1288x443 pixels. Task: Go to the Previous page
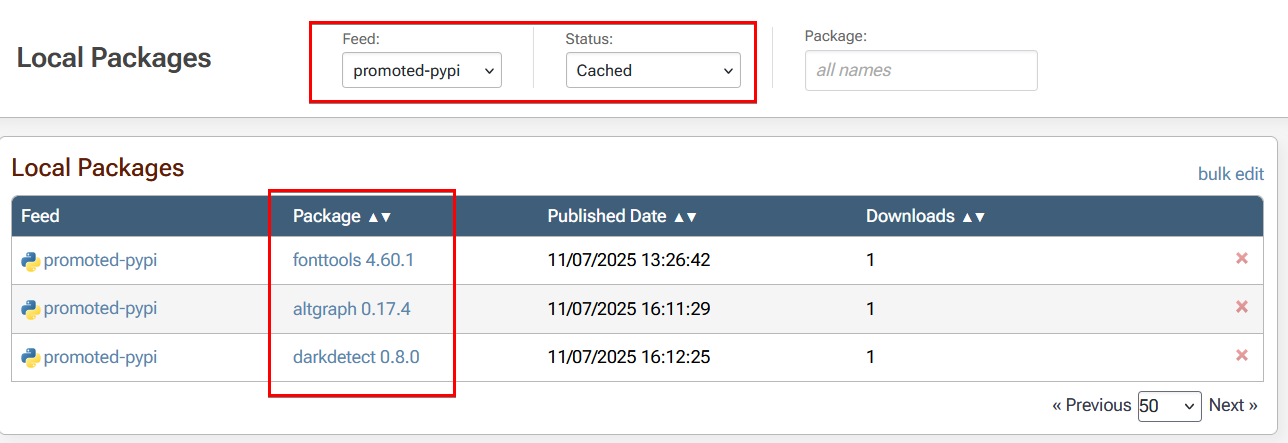[1091, 406]
